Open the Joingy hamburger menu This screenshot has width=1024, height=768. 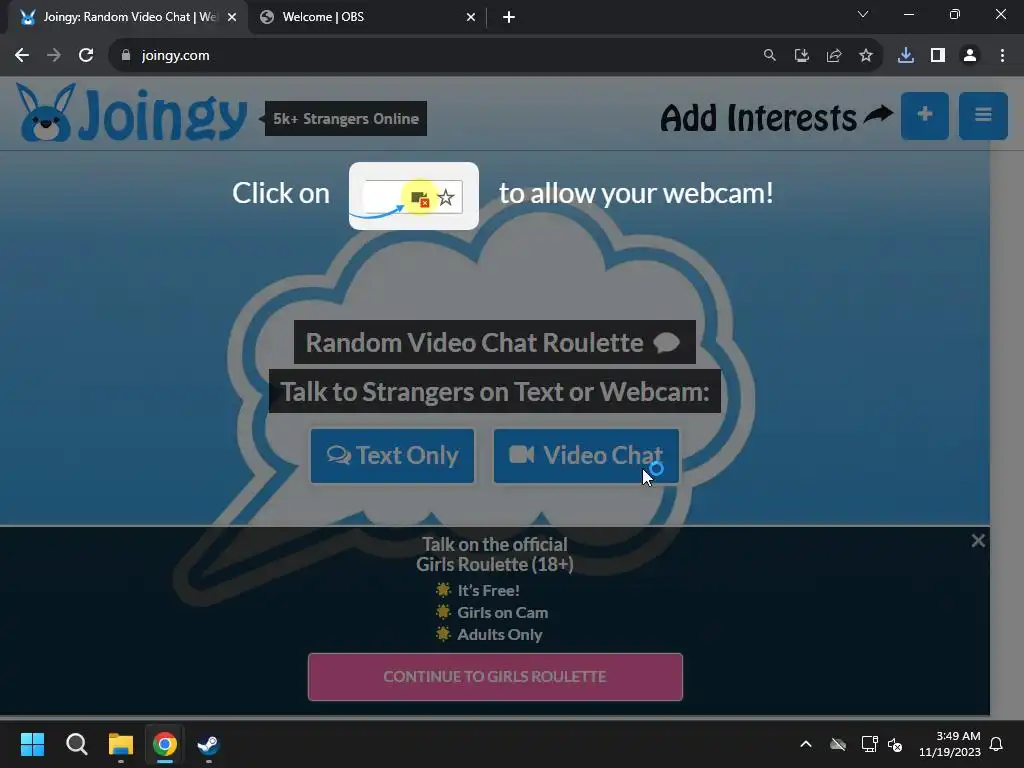[x=983, y=116]
